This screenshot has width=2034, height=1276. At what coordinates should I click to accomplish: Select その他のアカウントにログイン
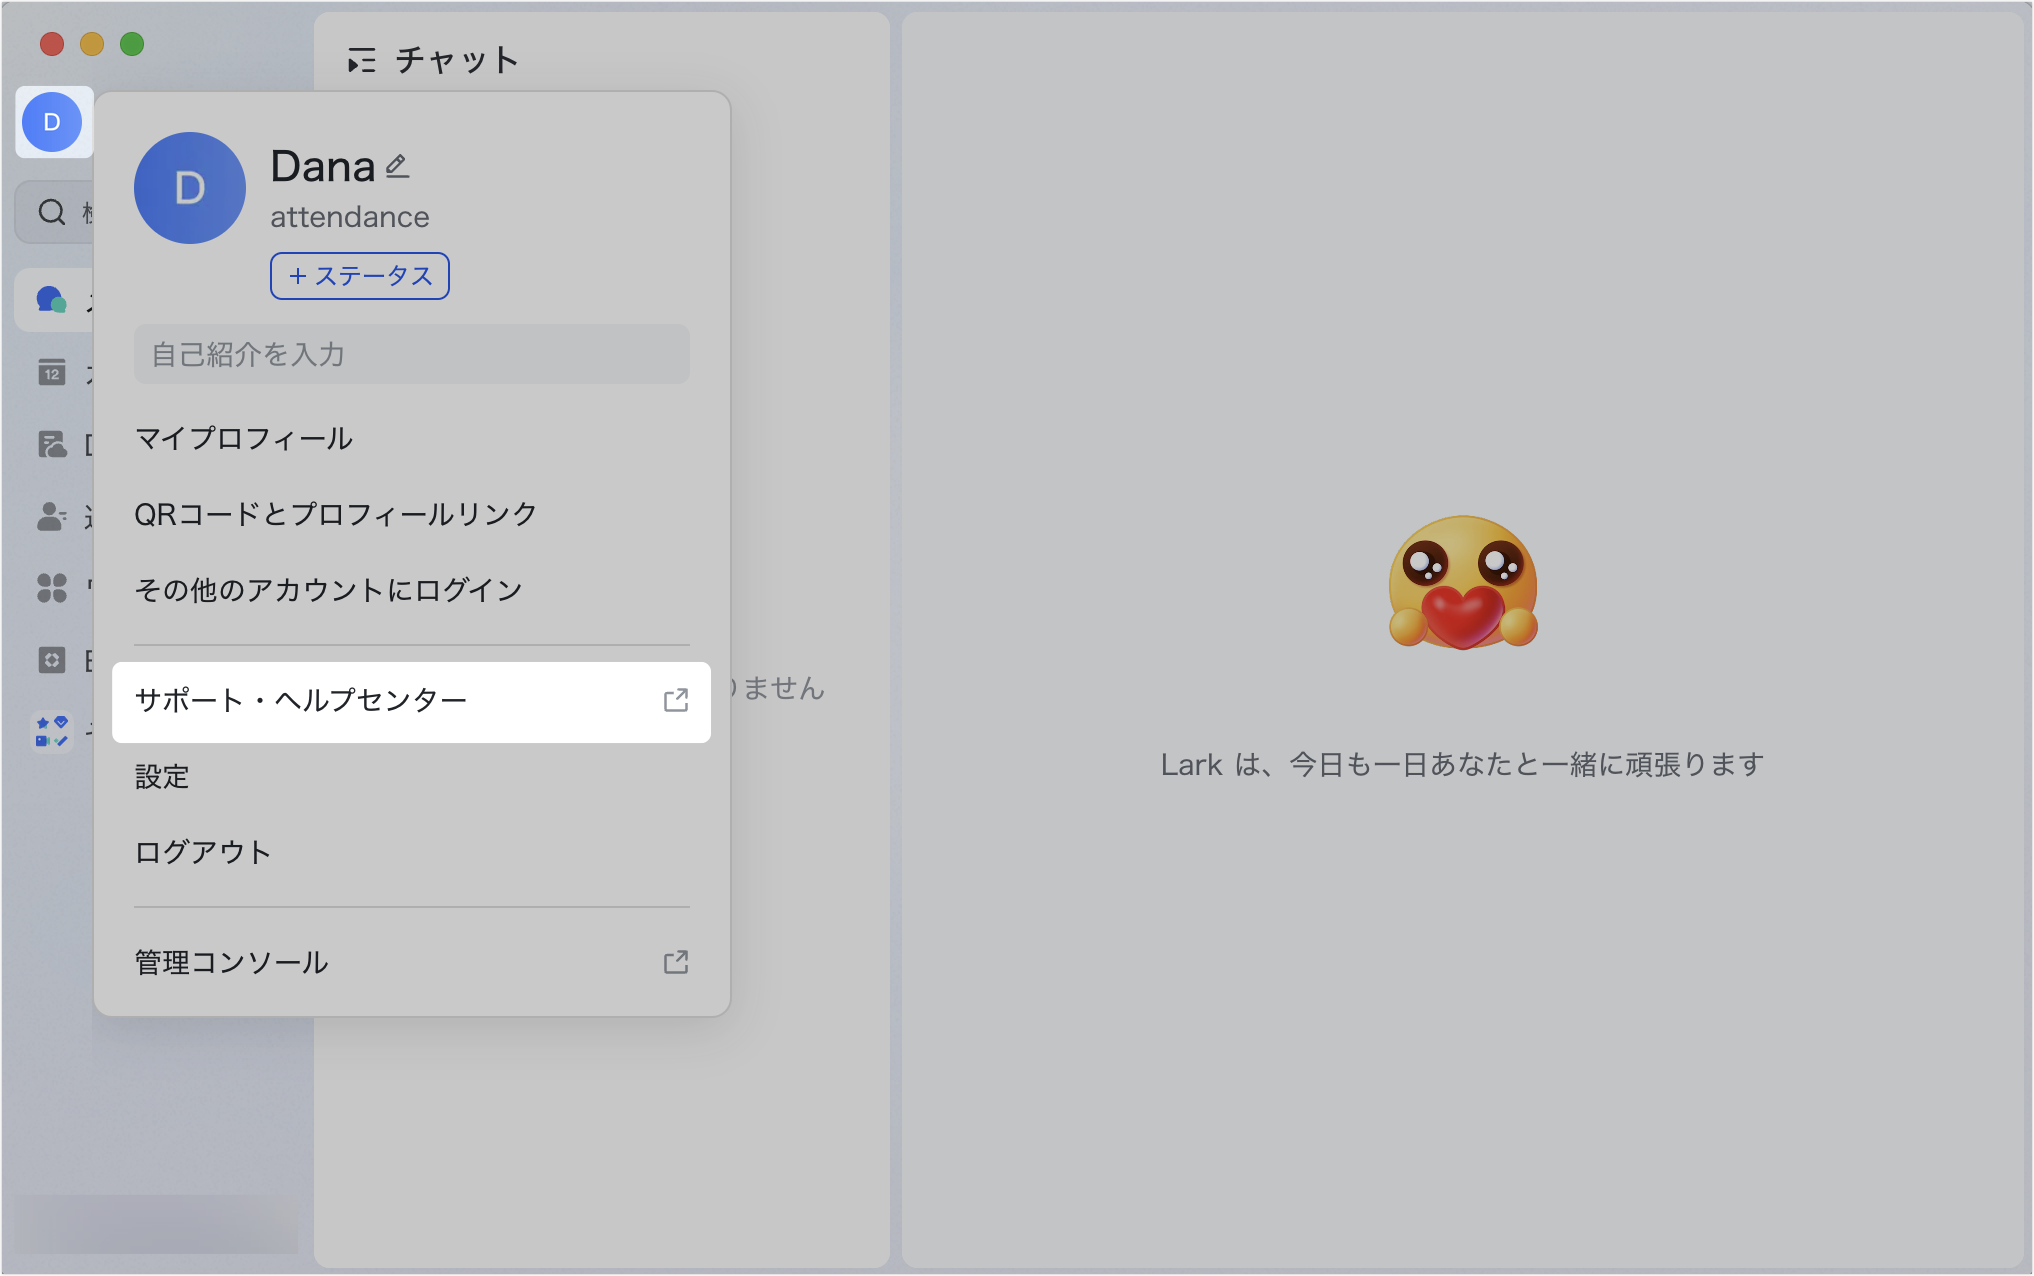(x=328, y=589)
